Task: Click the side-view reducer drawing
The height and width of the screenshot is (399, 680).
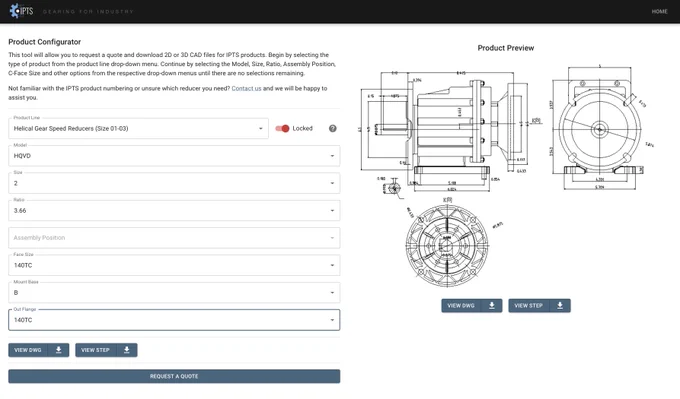Action: tap(451, 132)
